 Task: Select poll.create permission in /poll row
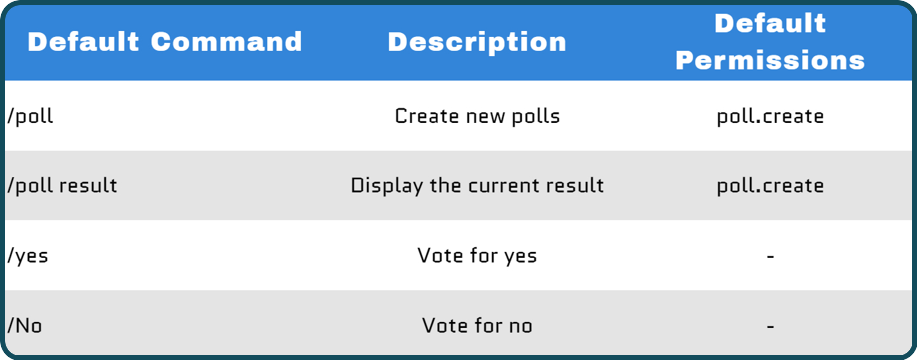tap(770, 116)
